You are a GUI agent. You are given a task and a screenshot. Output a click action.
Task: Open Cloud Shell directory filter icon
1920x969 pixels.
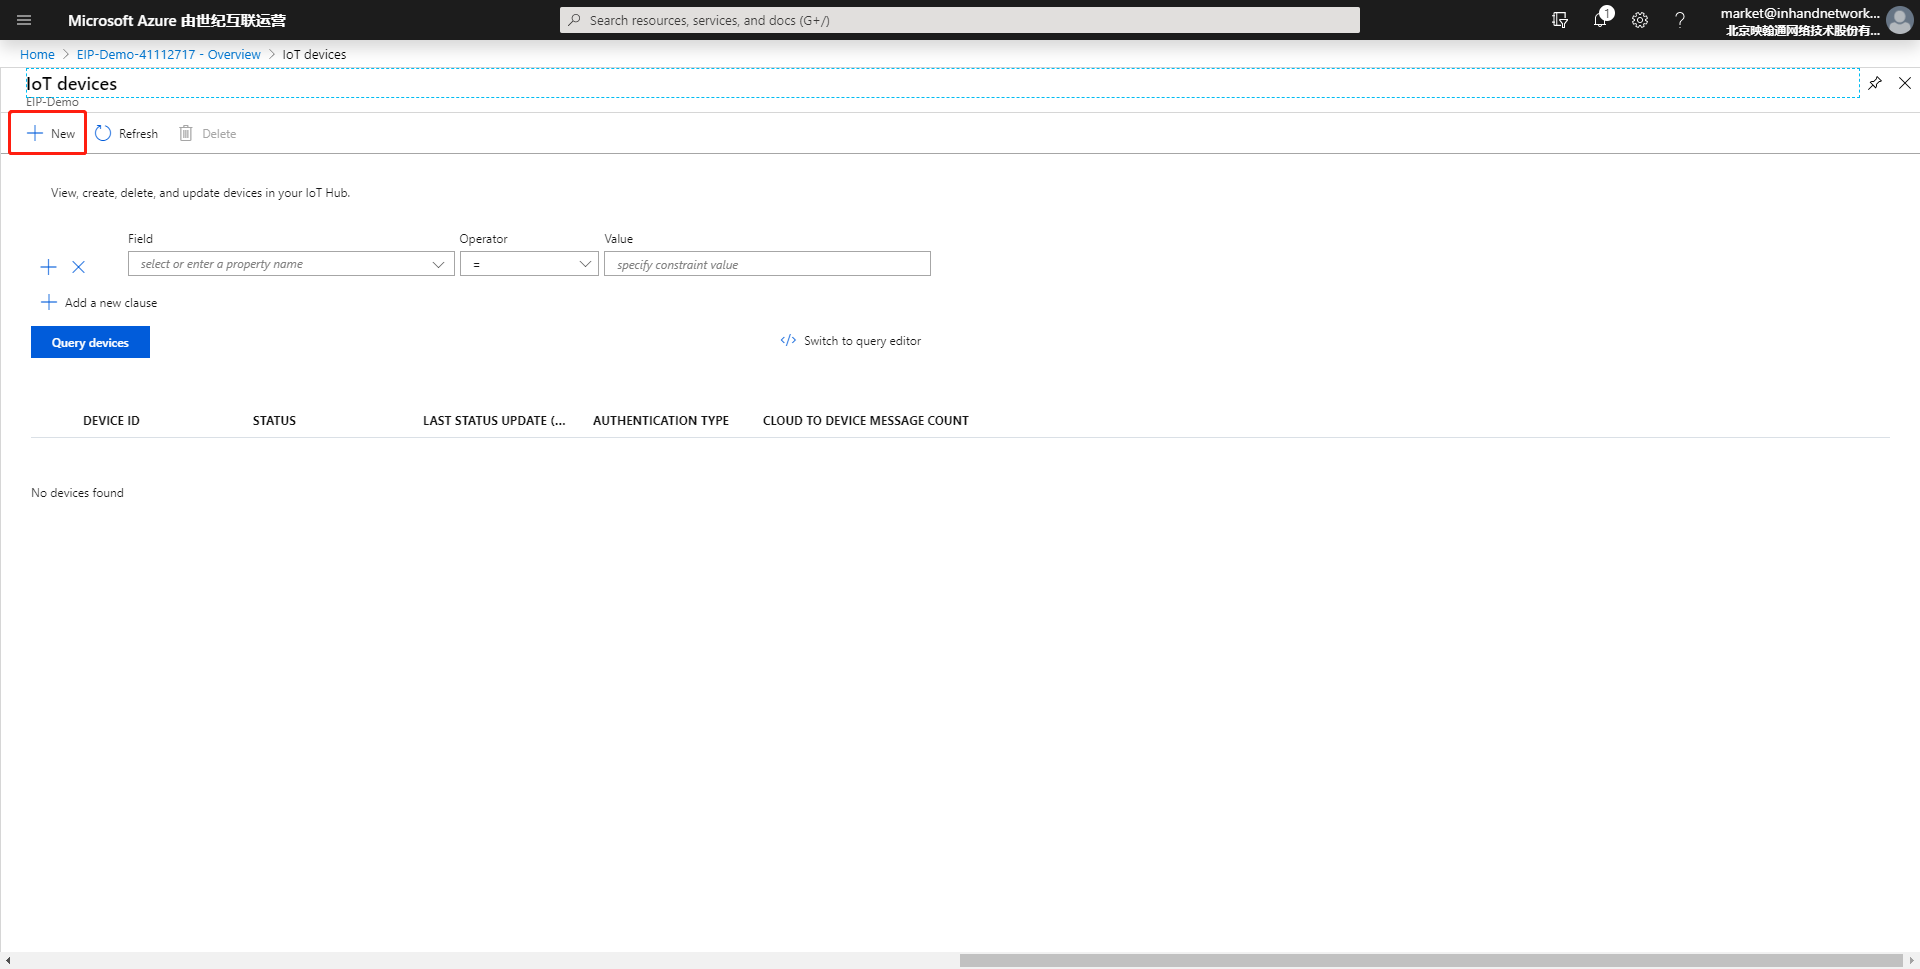point(1560,20)
